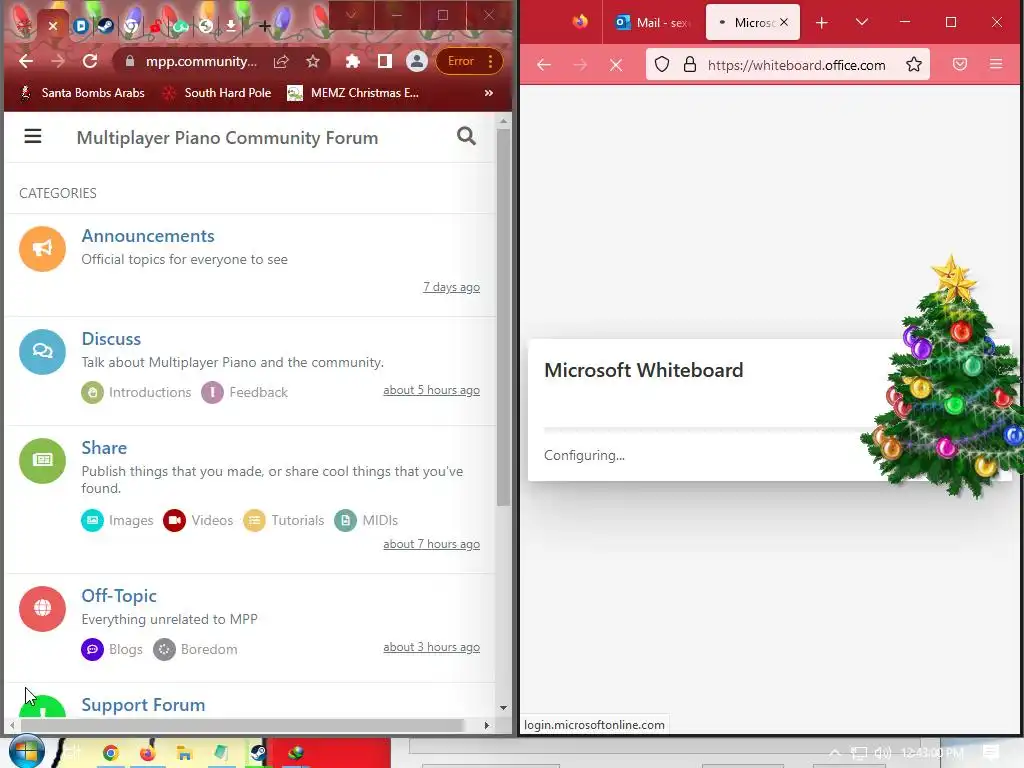This screenshot has height=768, width=1024.
Task: Reload the page in Chrome
Action: tap(90, 61)
